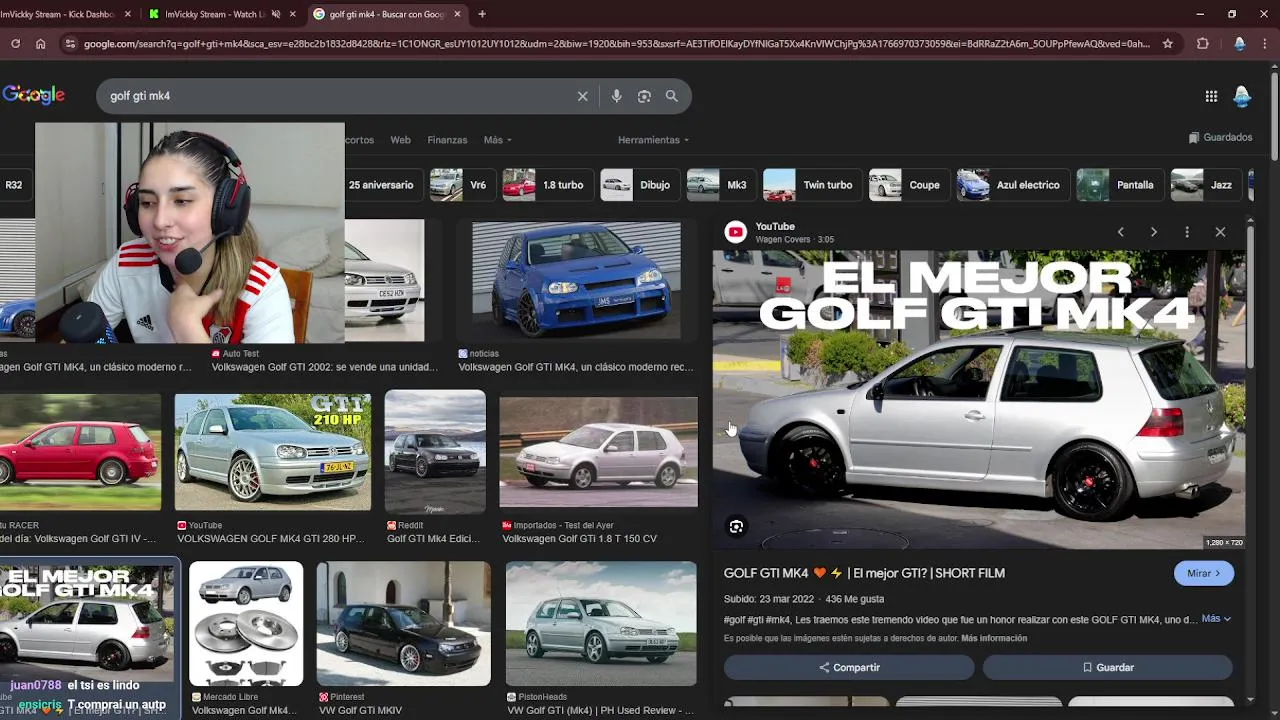
Task: Open the Google apps grid icon
Action: coord(1211,96)
